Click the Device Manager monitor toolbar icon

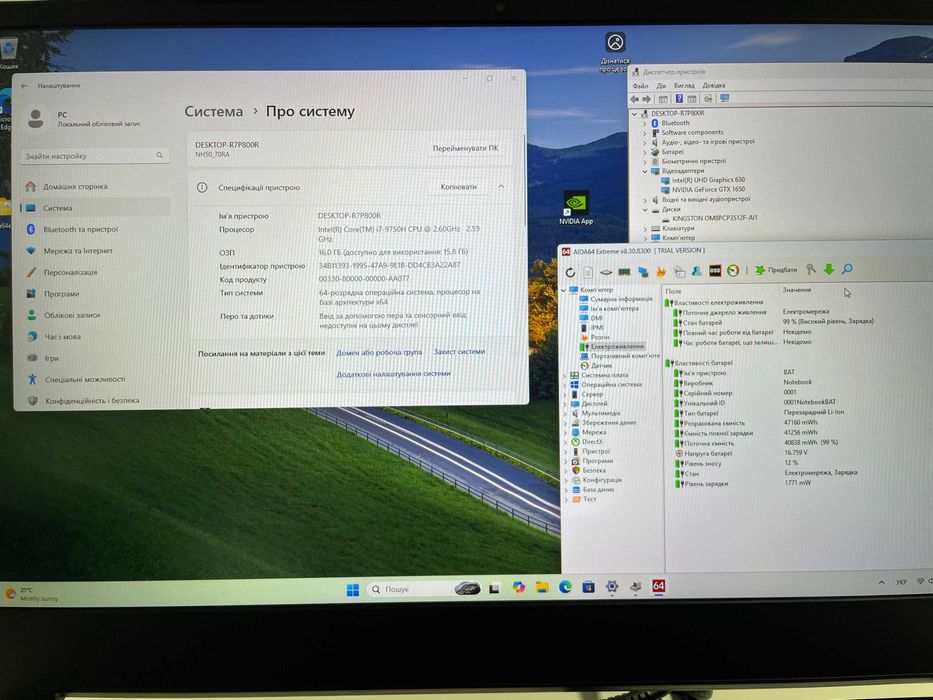click(x=724, y=98)
